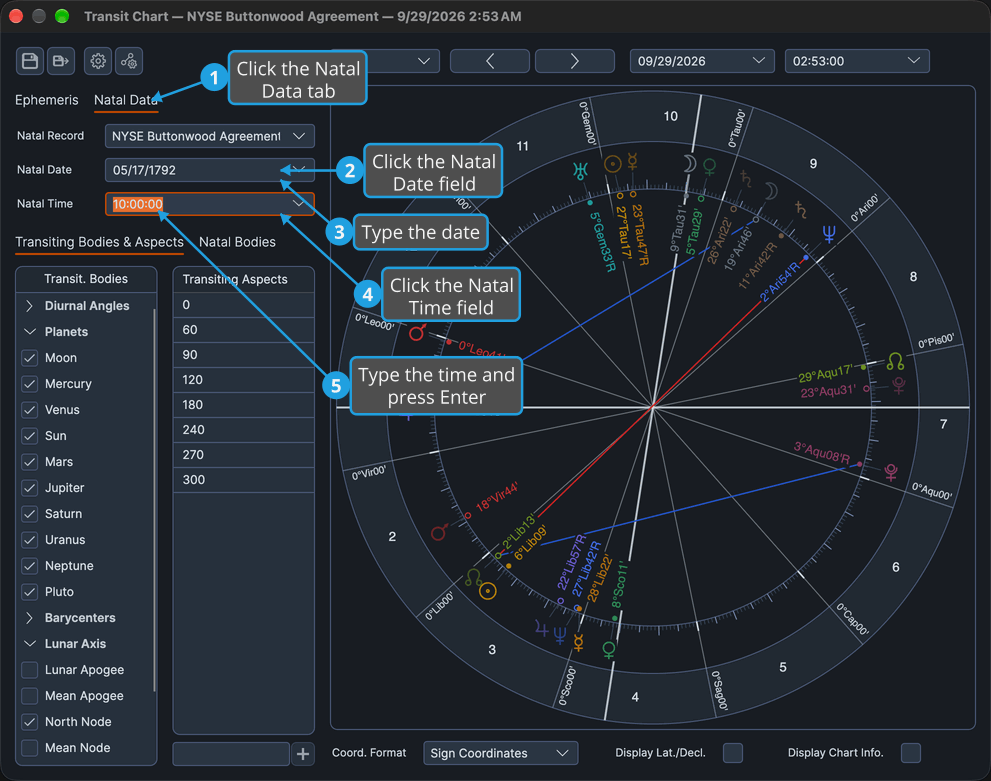Image resolution: width=991 pixels, height=781 pixels.
Task: Select the 240 transiting aspect row
Action: coord(243,430)
